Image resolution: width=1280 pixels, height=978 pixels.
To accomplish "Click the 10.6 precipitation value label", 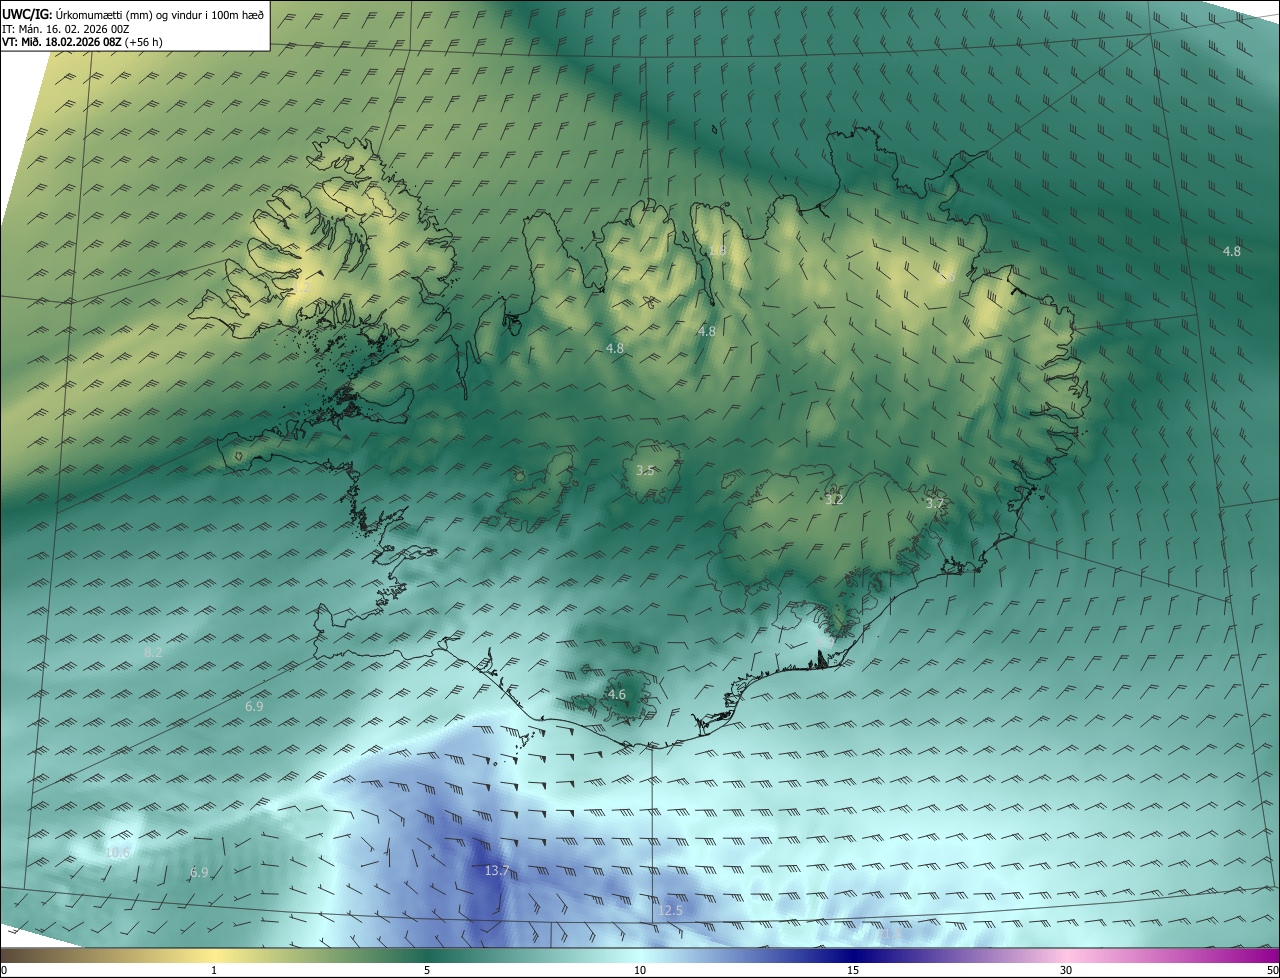I will tap(117, 853).
